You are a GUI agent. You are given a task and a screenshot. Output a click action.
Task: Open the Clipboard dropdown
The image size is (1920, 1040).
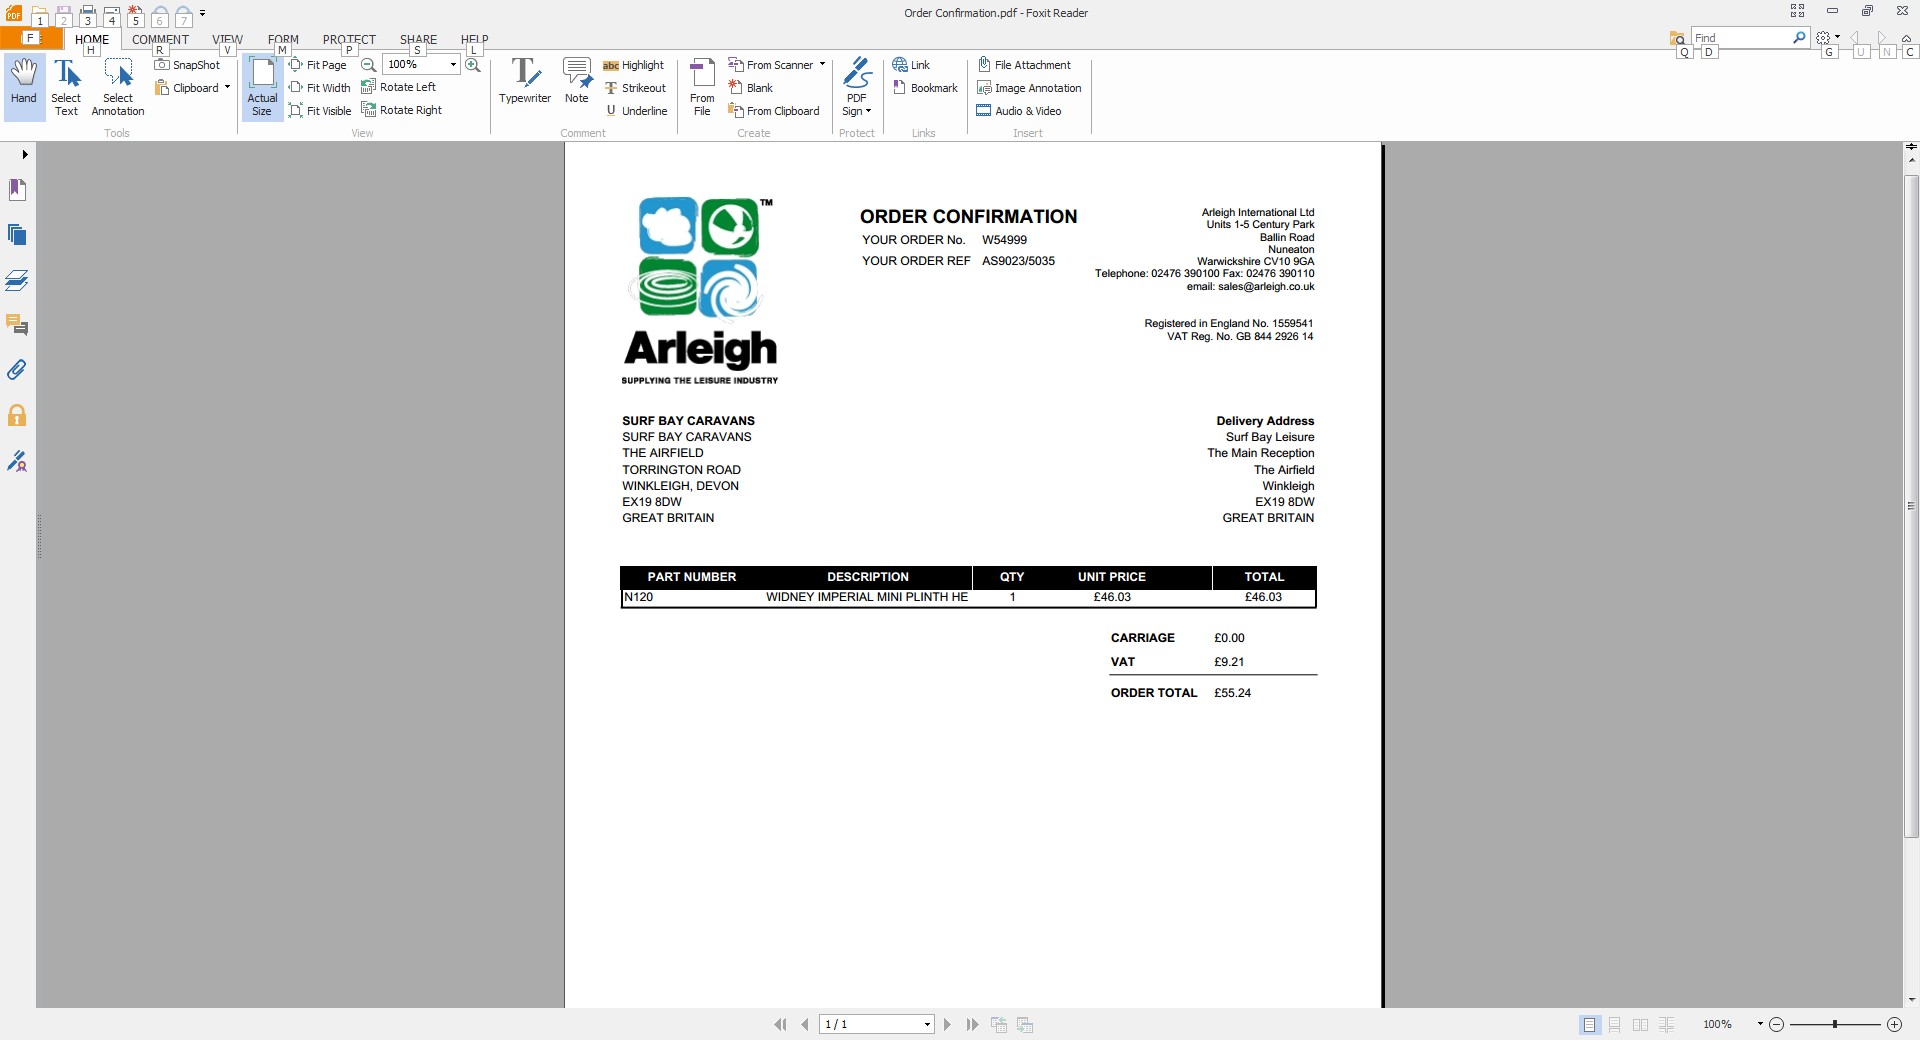point(193,88)
